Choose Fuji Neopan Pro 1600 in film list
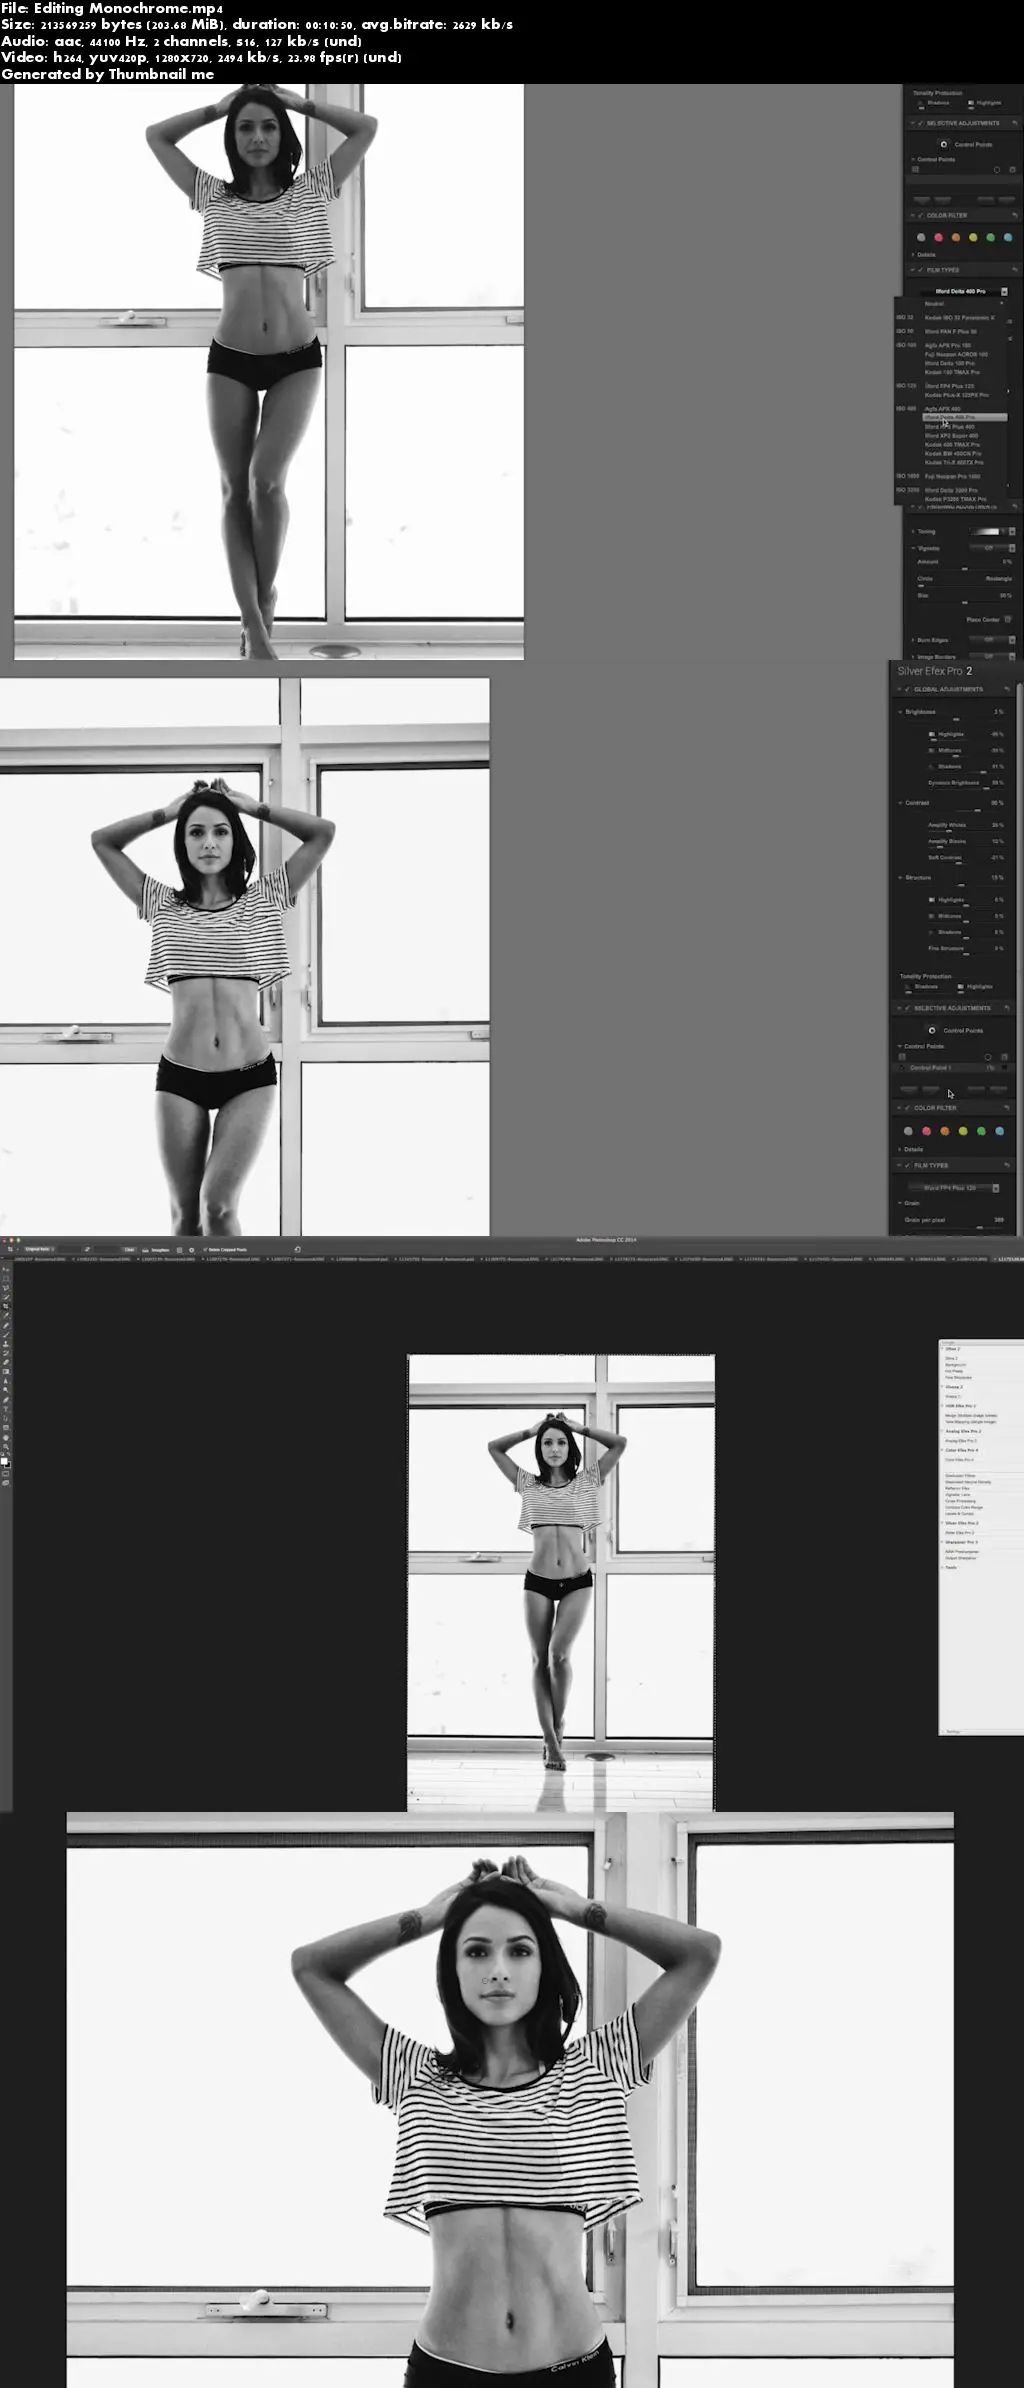1024x2388 pixels. click(x=952, y=477)
